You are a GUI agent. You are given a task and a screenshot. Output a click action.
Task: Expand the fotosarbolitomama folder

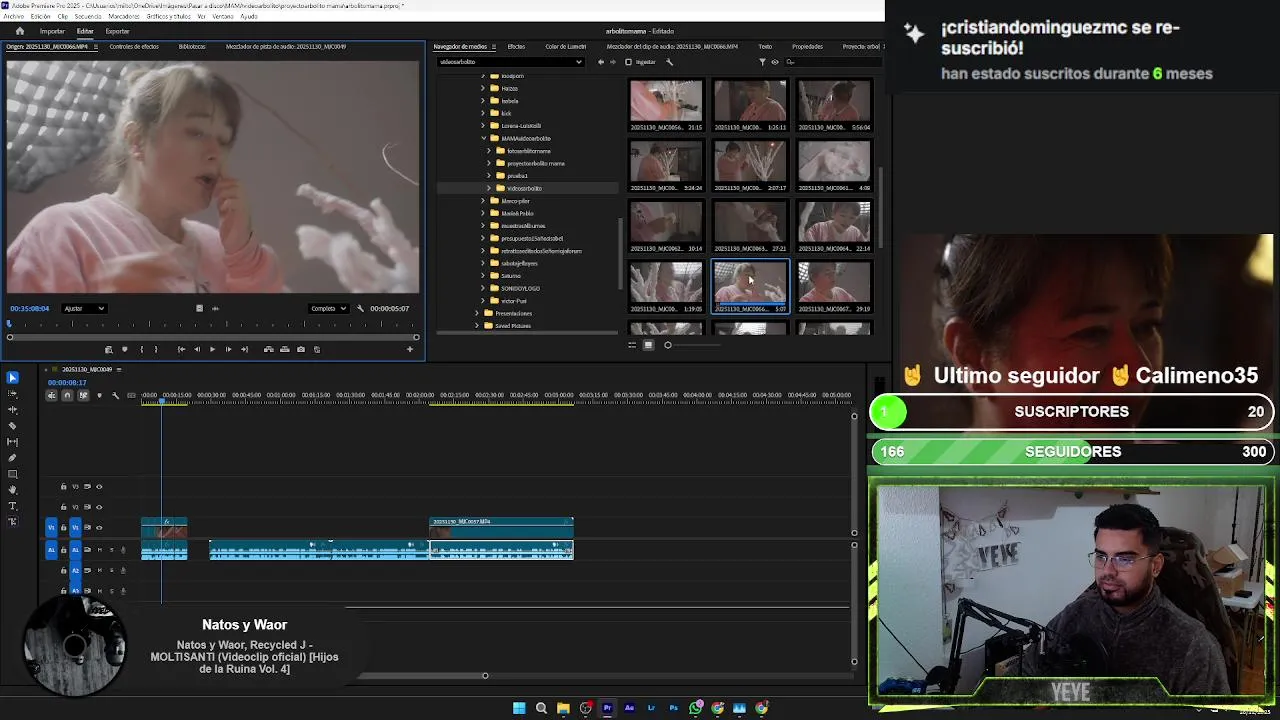[489, 151]
